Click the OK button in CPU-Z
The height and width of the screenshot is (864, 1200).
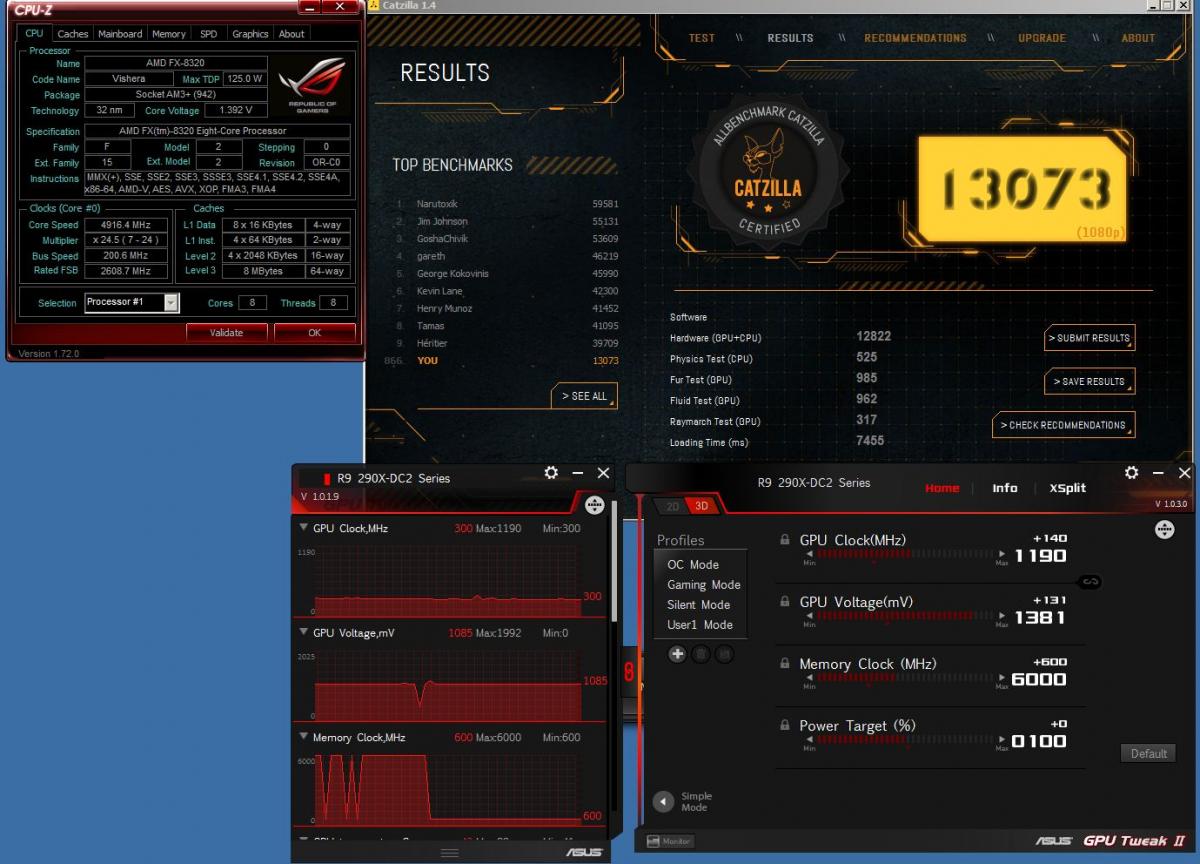(314, 332)
